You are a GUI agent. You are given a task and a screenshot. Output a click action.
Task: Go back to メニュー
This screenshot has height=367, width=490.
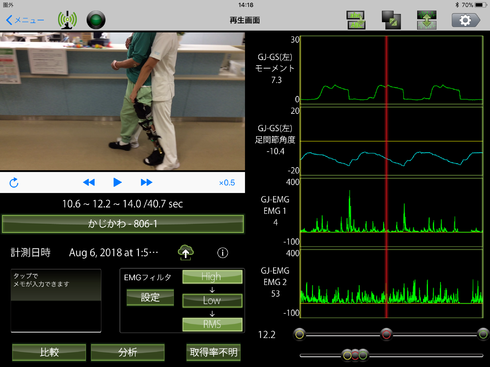pos(25,20)
